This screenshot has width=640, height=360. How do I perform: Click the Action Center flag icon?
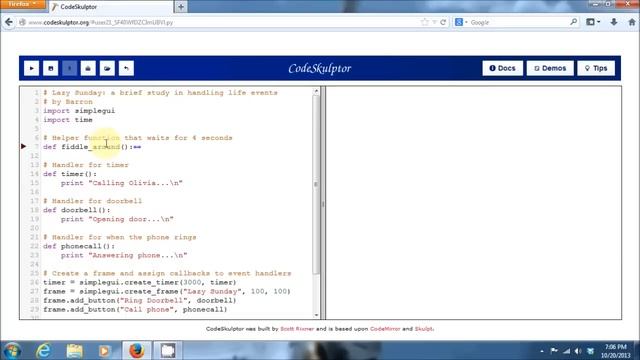coord(554,351)
